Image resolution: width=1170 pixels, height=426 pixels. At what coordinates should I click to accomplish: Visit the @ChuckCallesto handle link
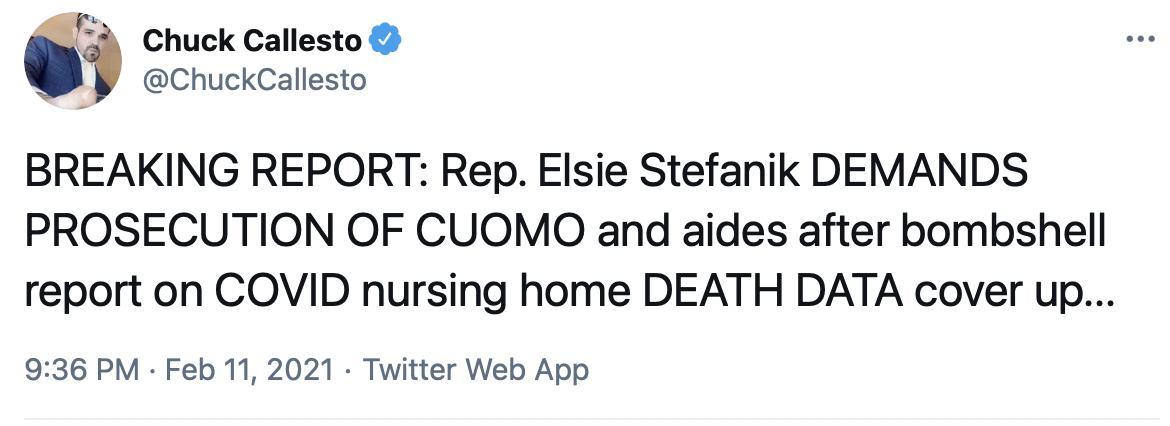[254, 79]
